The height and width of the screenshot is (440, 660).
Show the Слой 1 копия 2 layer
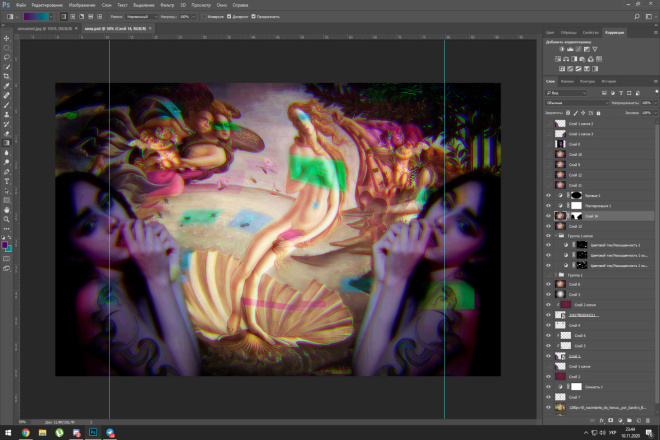(x=548, y=123)
